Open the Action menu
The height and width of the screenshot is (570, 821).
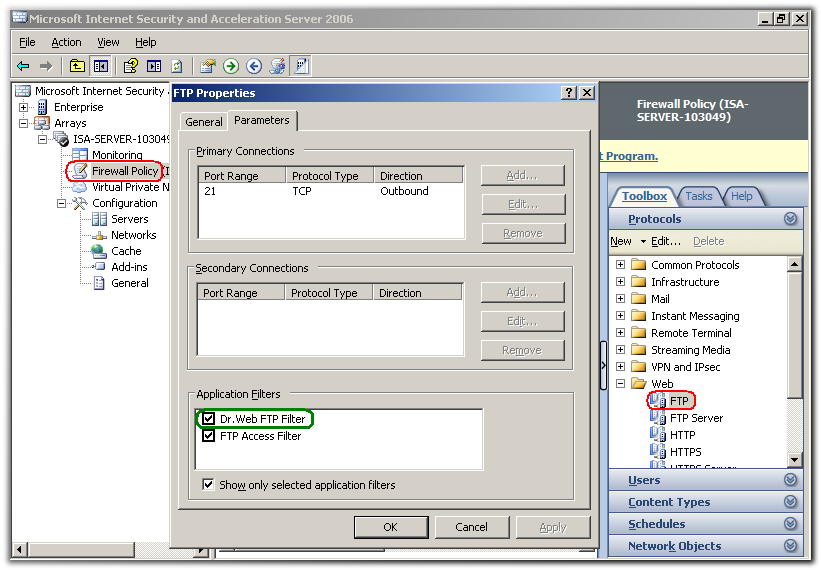tap(66, 42)
